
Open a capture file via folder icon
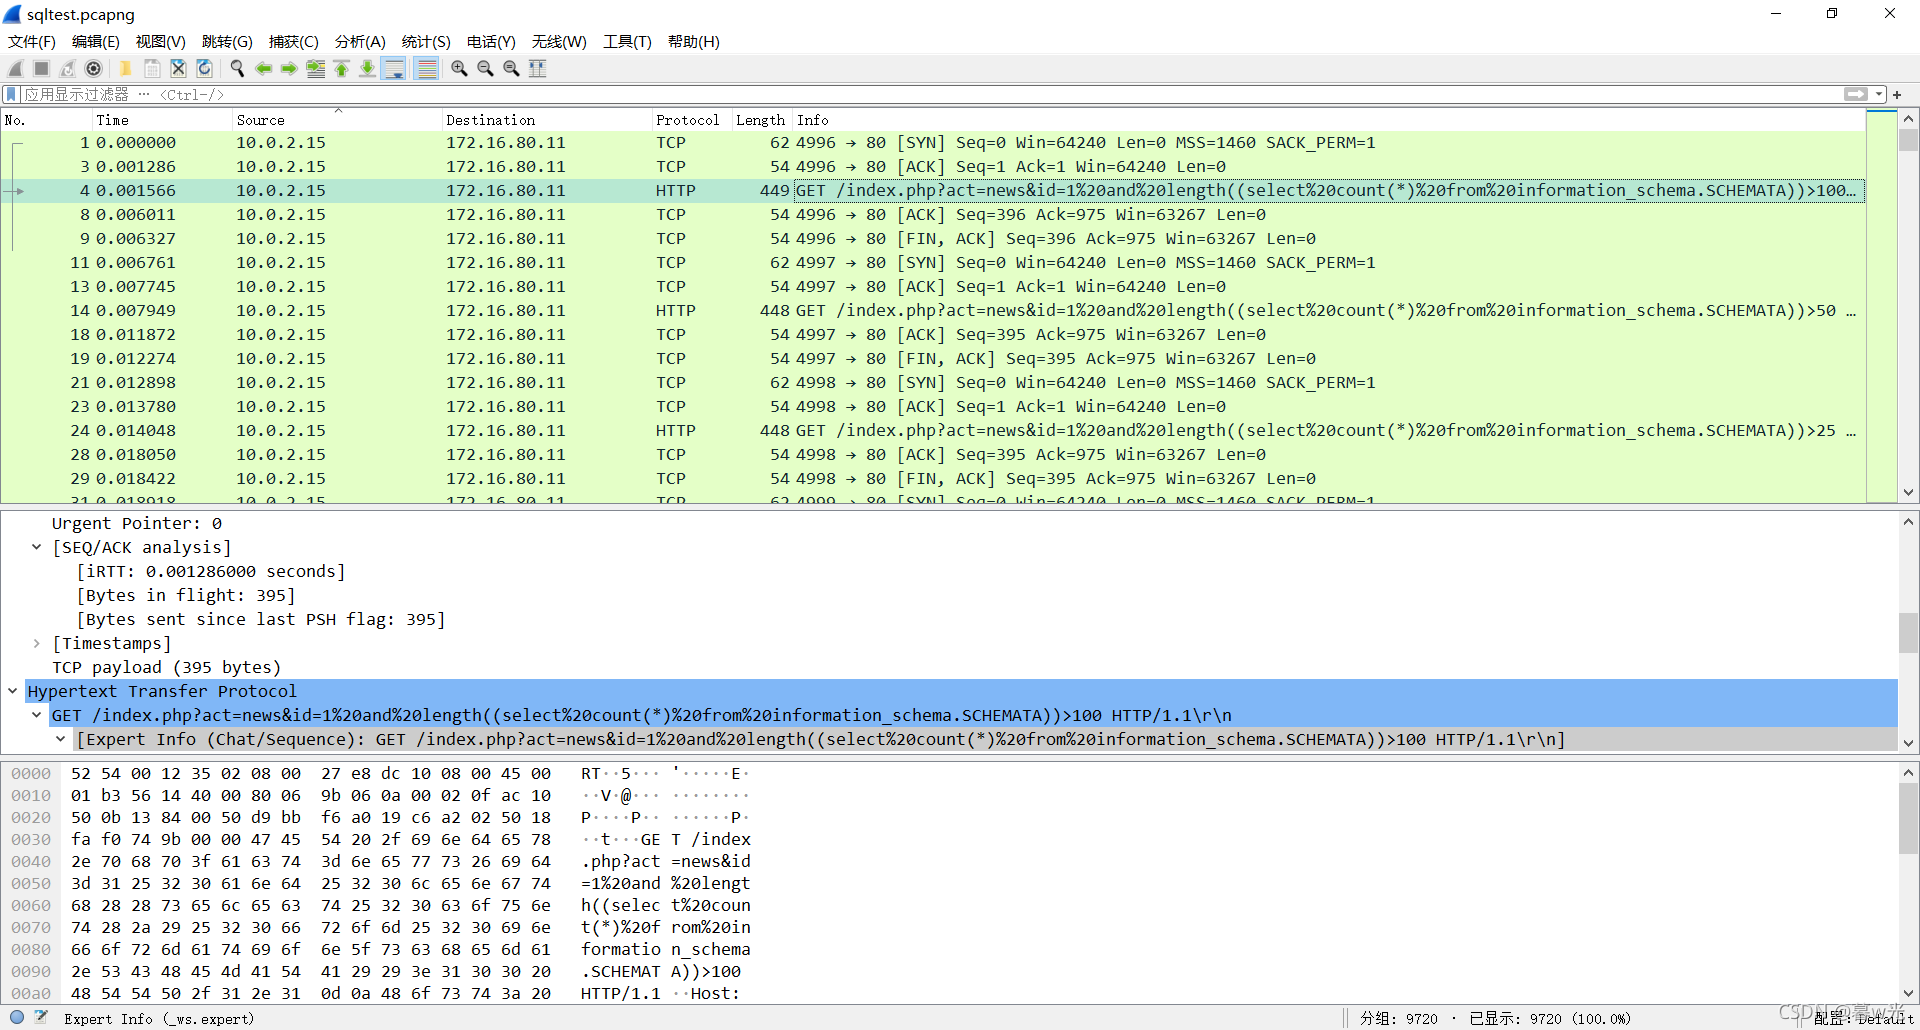coord(126,68)
